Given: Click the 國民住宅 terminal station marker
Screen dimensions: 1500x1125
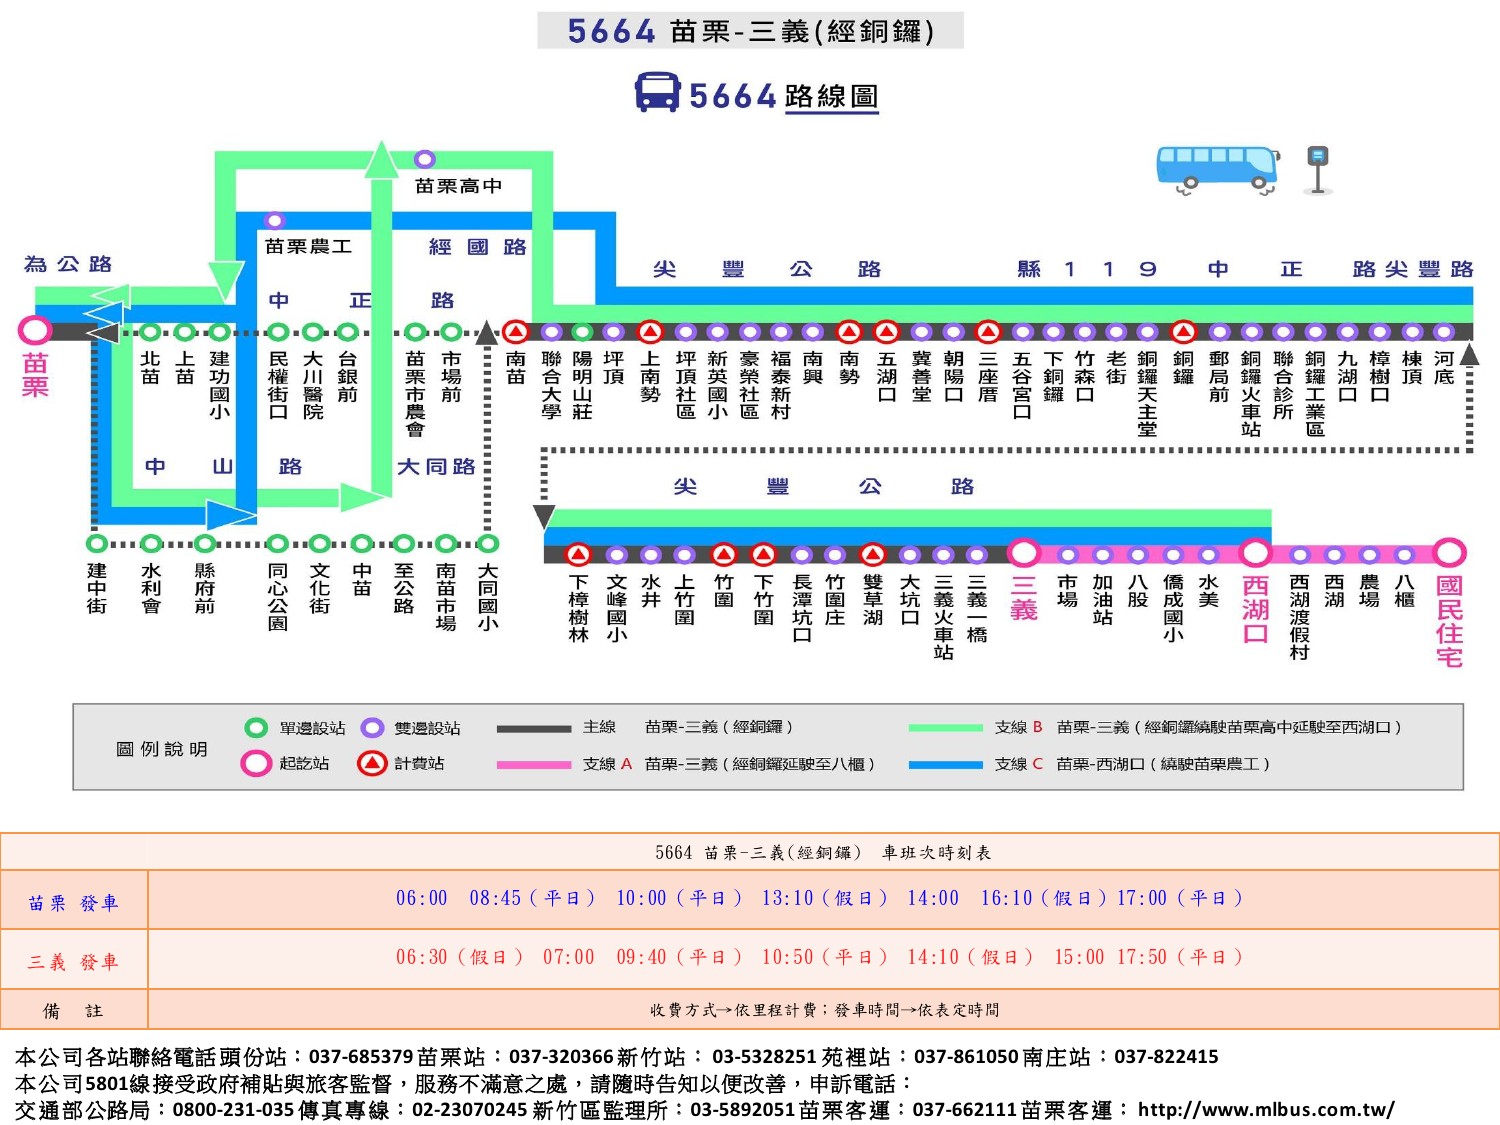Looking at the screenshot, I should click(1449, 553).
